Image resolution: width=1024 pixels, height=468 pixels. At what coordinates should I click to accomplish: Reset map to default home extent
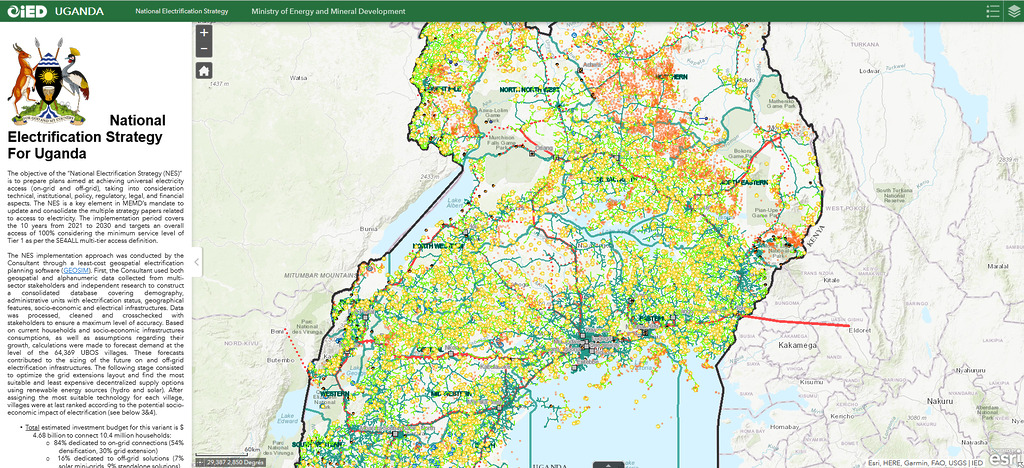[204, 71]
